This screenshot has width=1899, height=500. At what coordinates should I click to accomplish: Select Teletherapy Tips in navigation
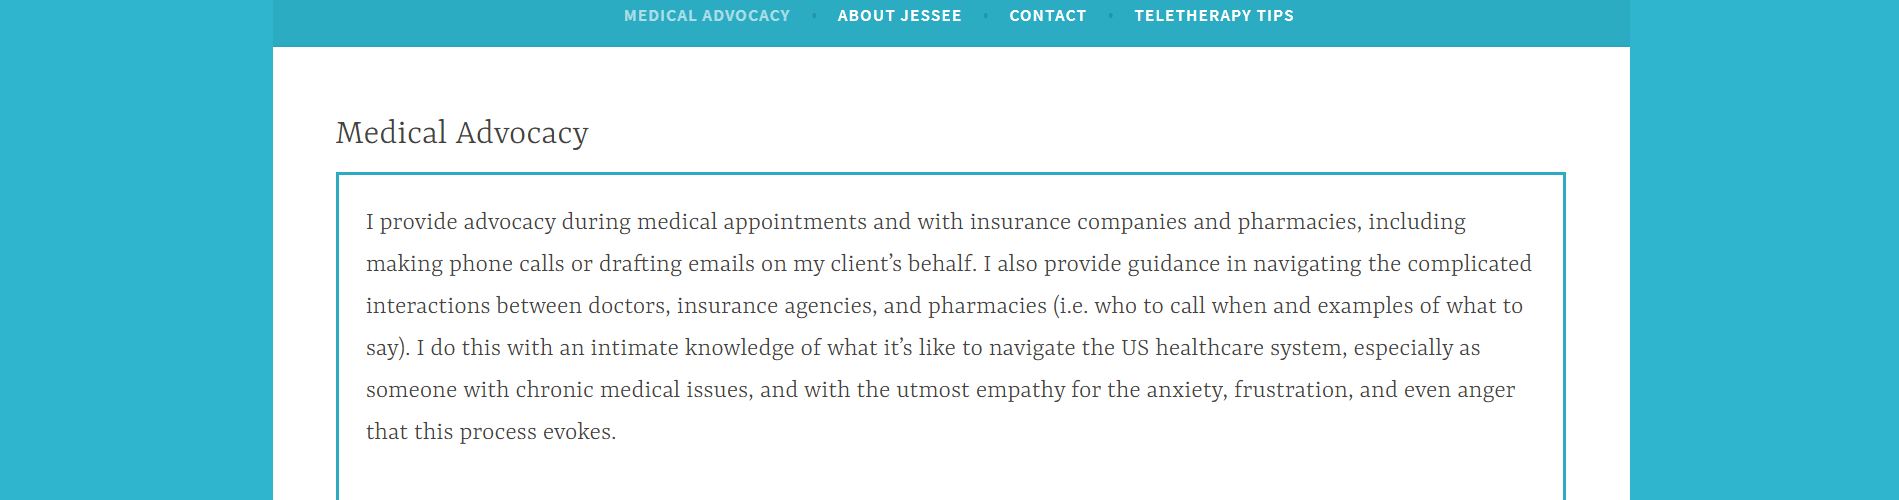click(x=1213, y=16)
